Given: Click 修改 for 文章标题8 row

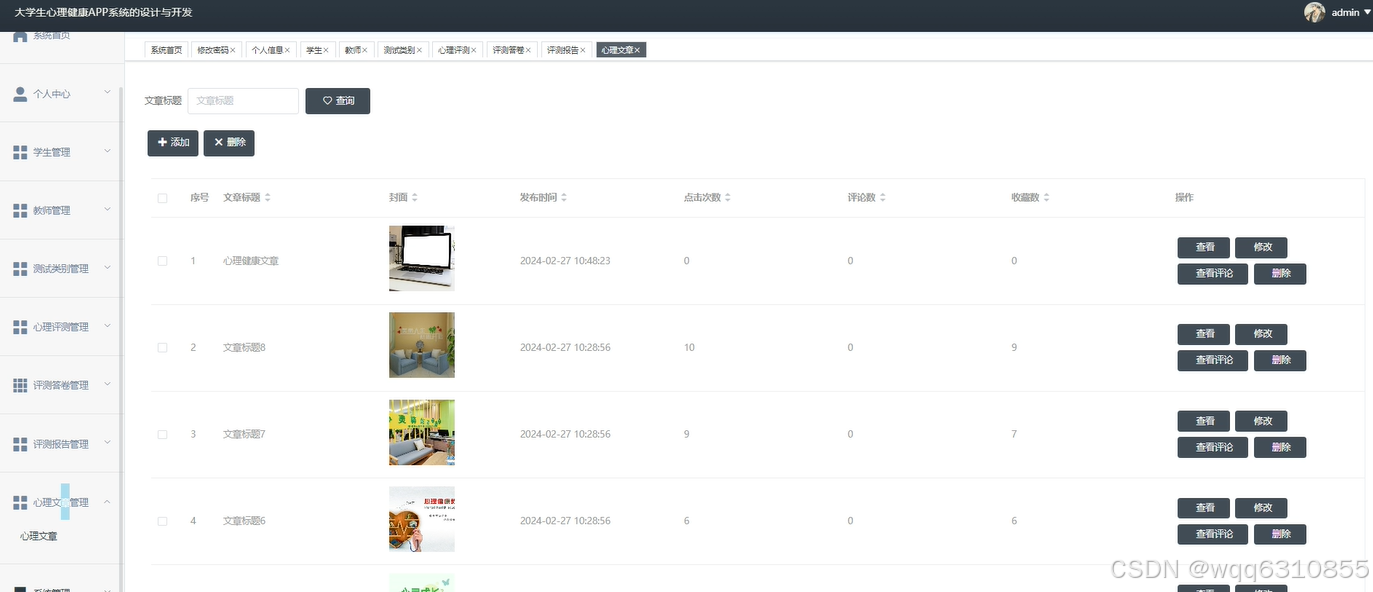Looking at the screenshot, I should 1261,334.
